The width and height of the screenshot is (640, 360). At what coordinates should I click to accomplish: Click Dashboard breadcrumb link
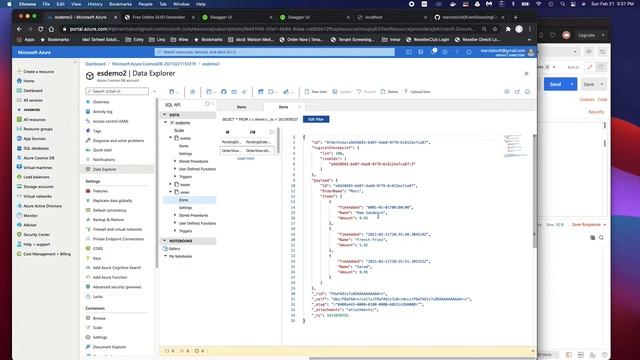(96, 64)
